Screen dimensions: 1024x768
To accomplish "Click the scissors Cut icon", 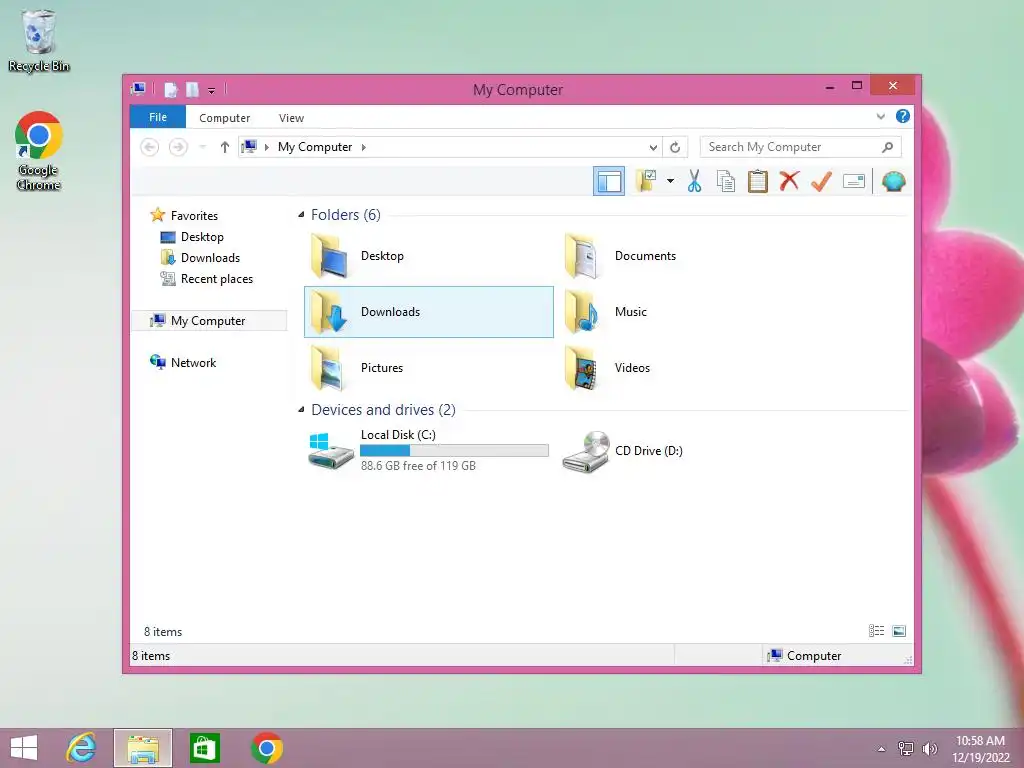I will (694, 181).
